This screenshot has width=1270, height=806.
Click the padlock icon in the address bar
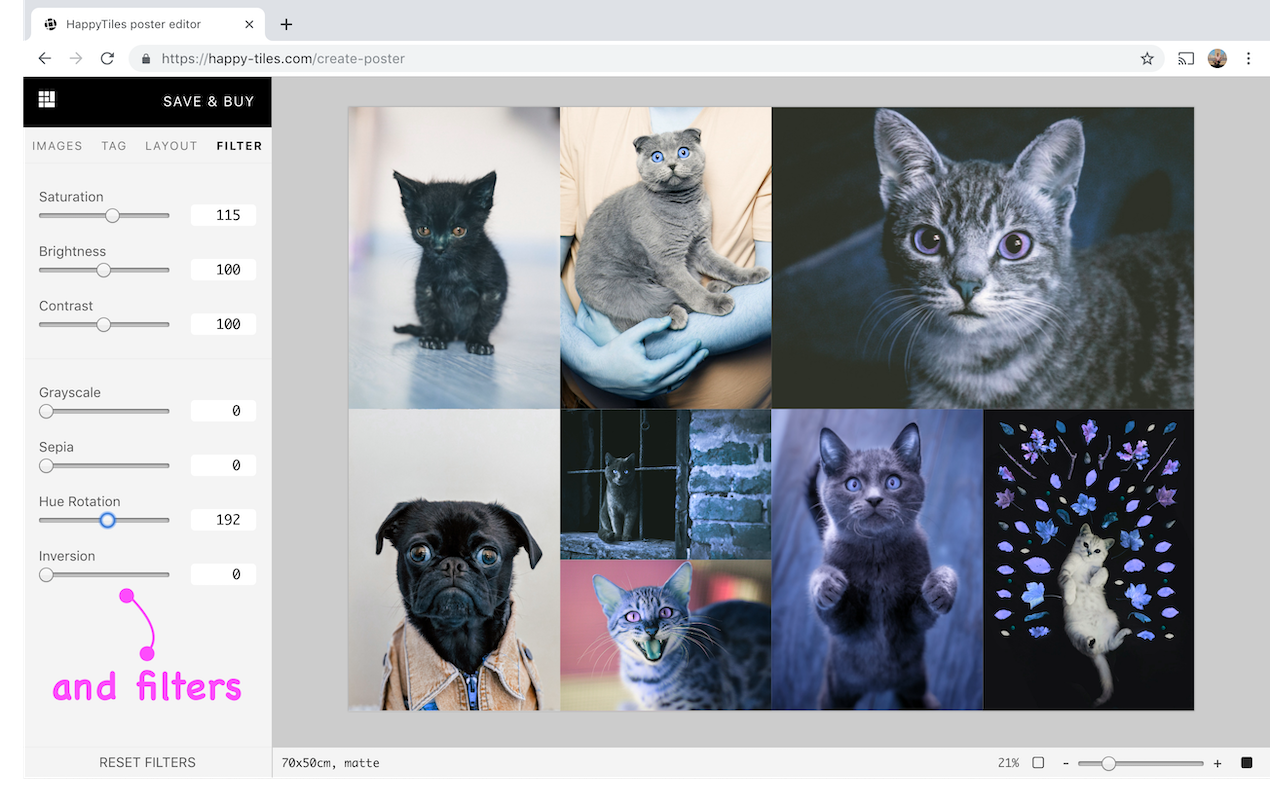pos(146,59)
